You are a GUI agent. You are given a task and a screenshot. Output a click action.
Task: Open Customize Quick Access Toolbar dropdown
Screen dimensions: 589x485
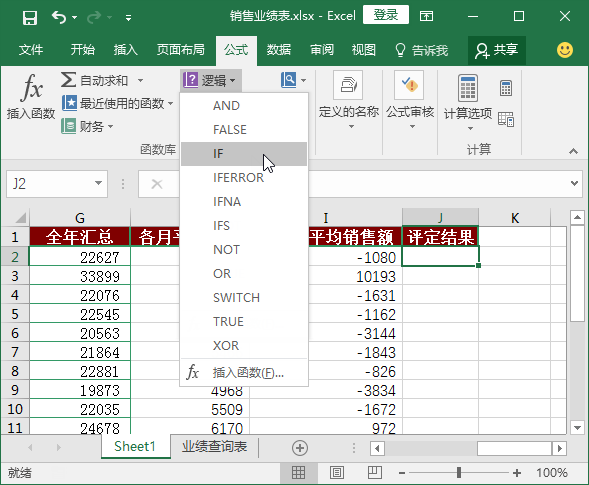pos(128,18)
